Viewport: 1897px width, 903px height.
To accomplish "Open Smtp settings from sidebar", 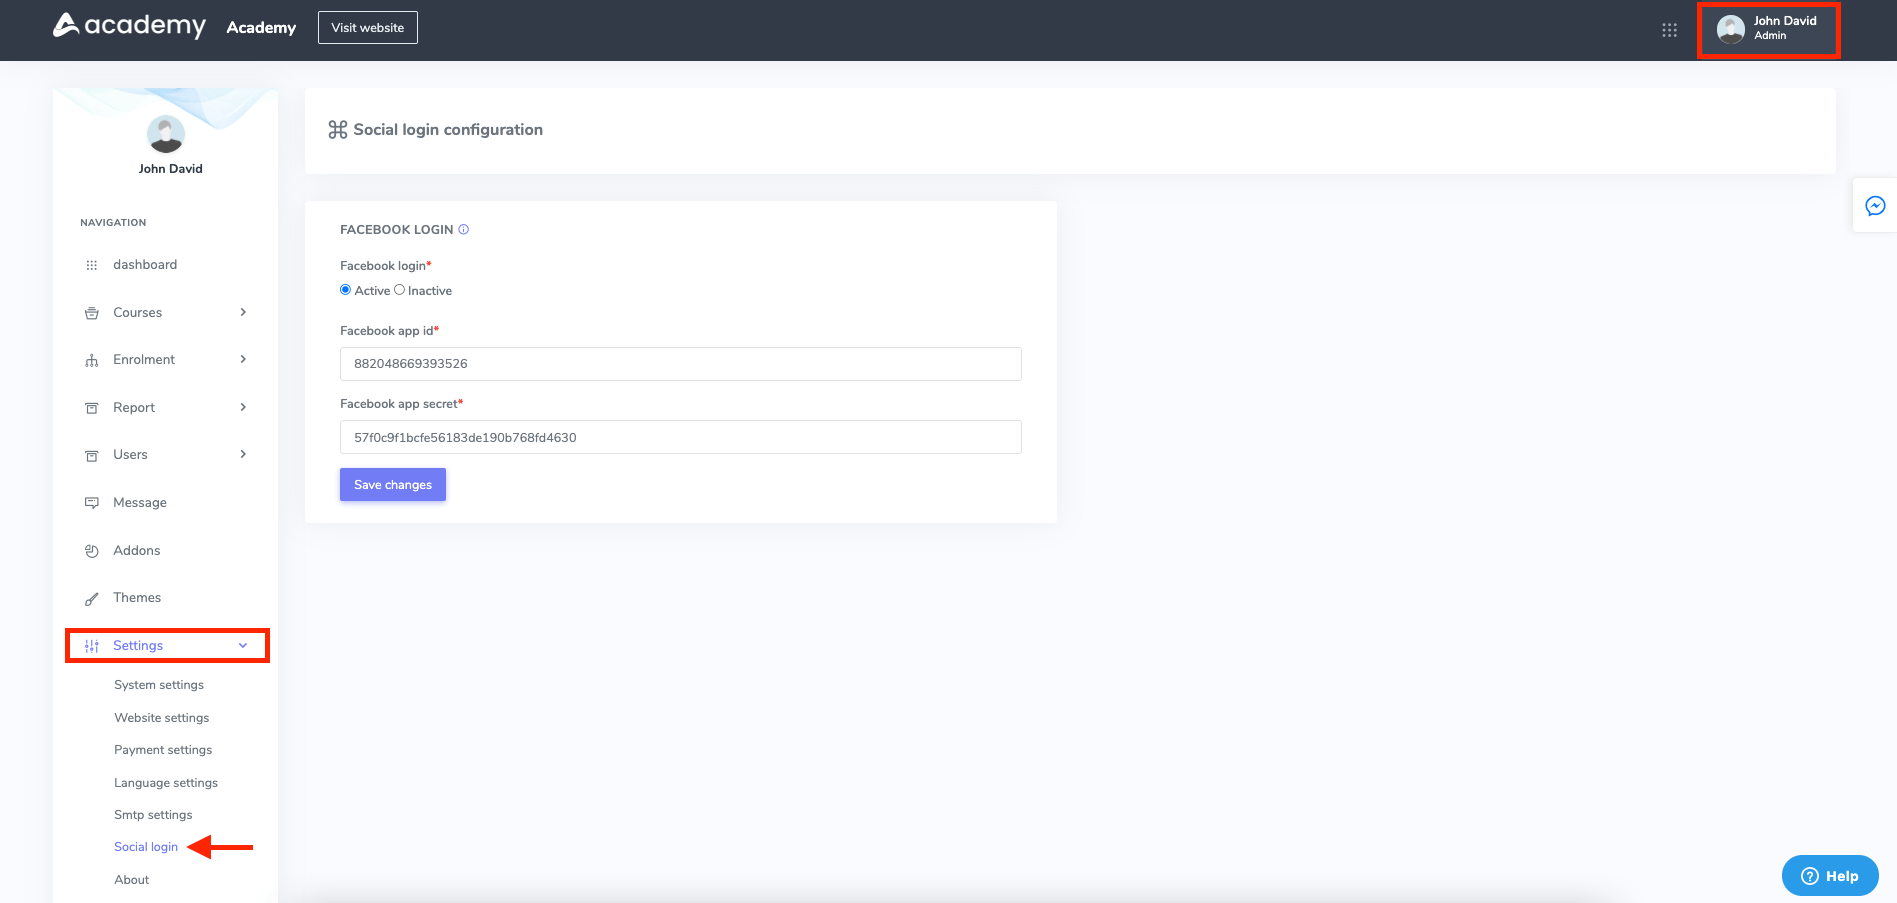I will 152,814.
